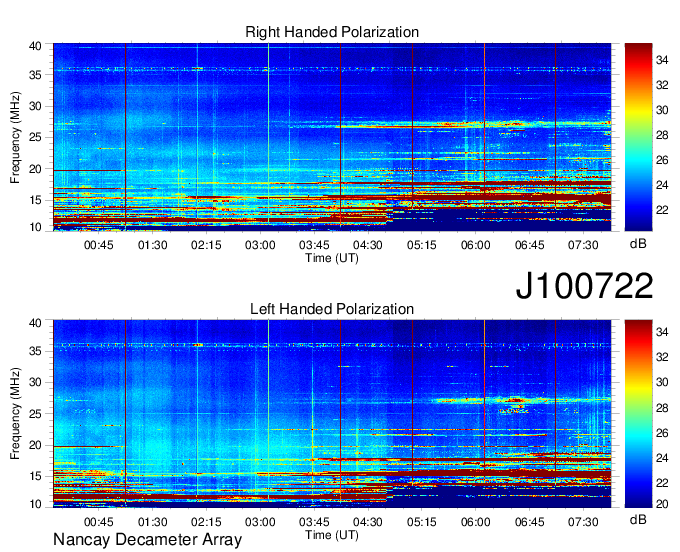The height and width of the screenshot is (552, 680).
Task: Click the "dB" label of Left Handed color bar
Action: (x=638, y=519)
